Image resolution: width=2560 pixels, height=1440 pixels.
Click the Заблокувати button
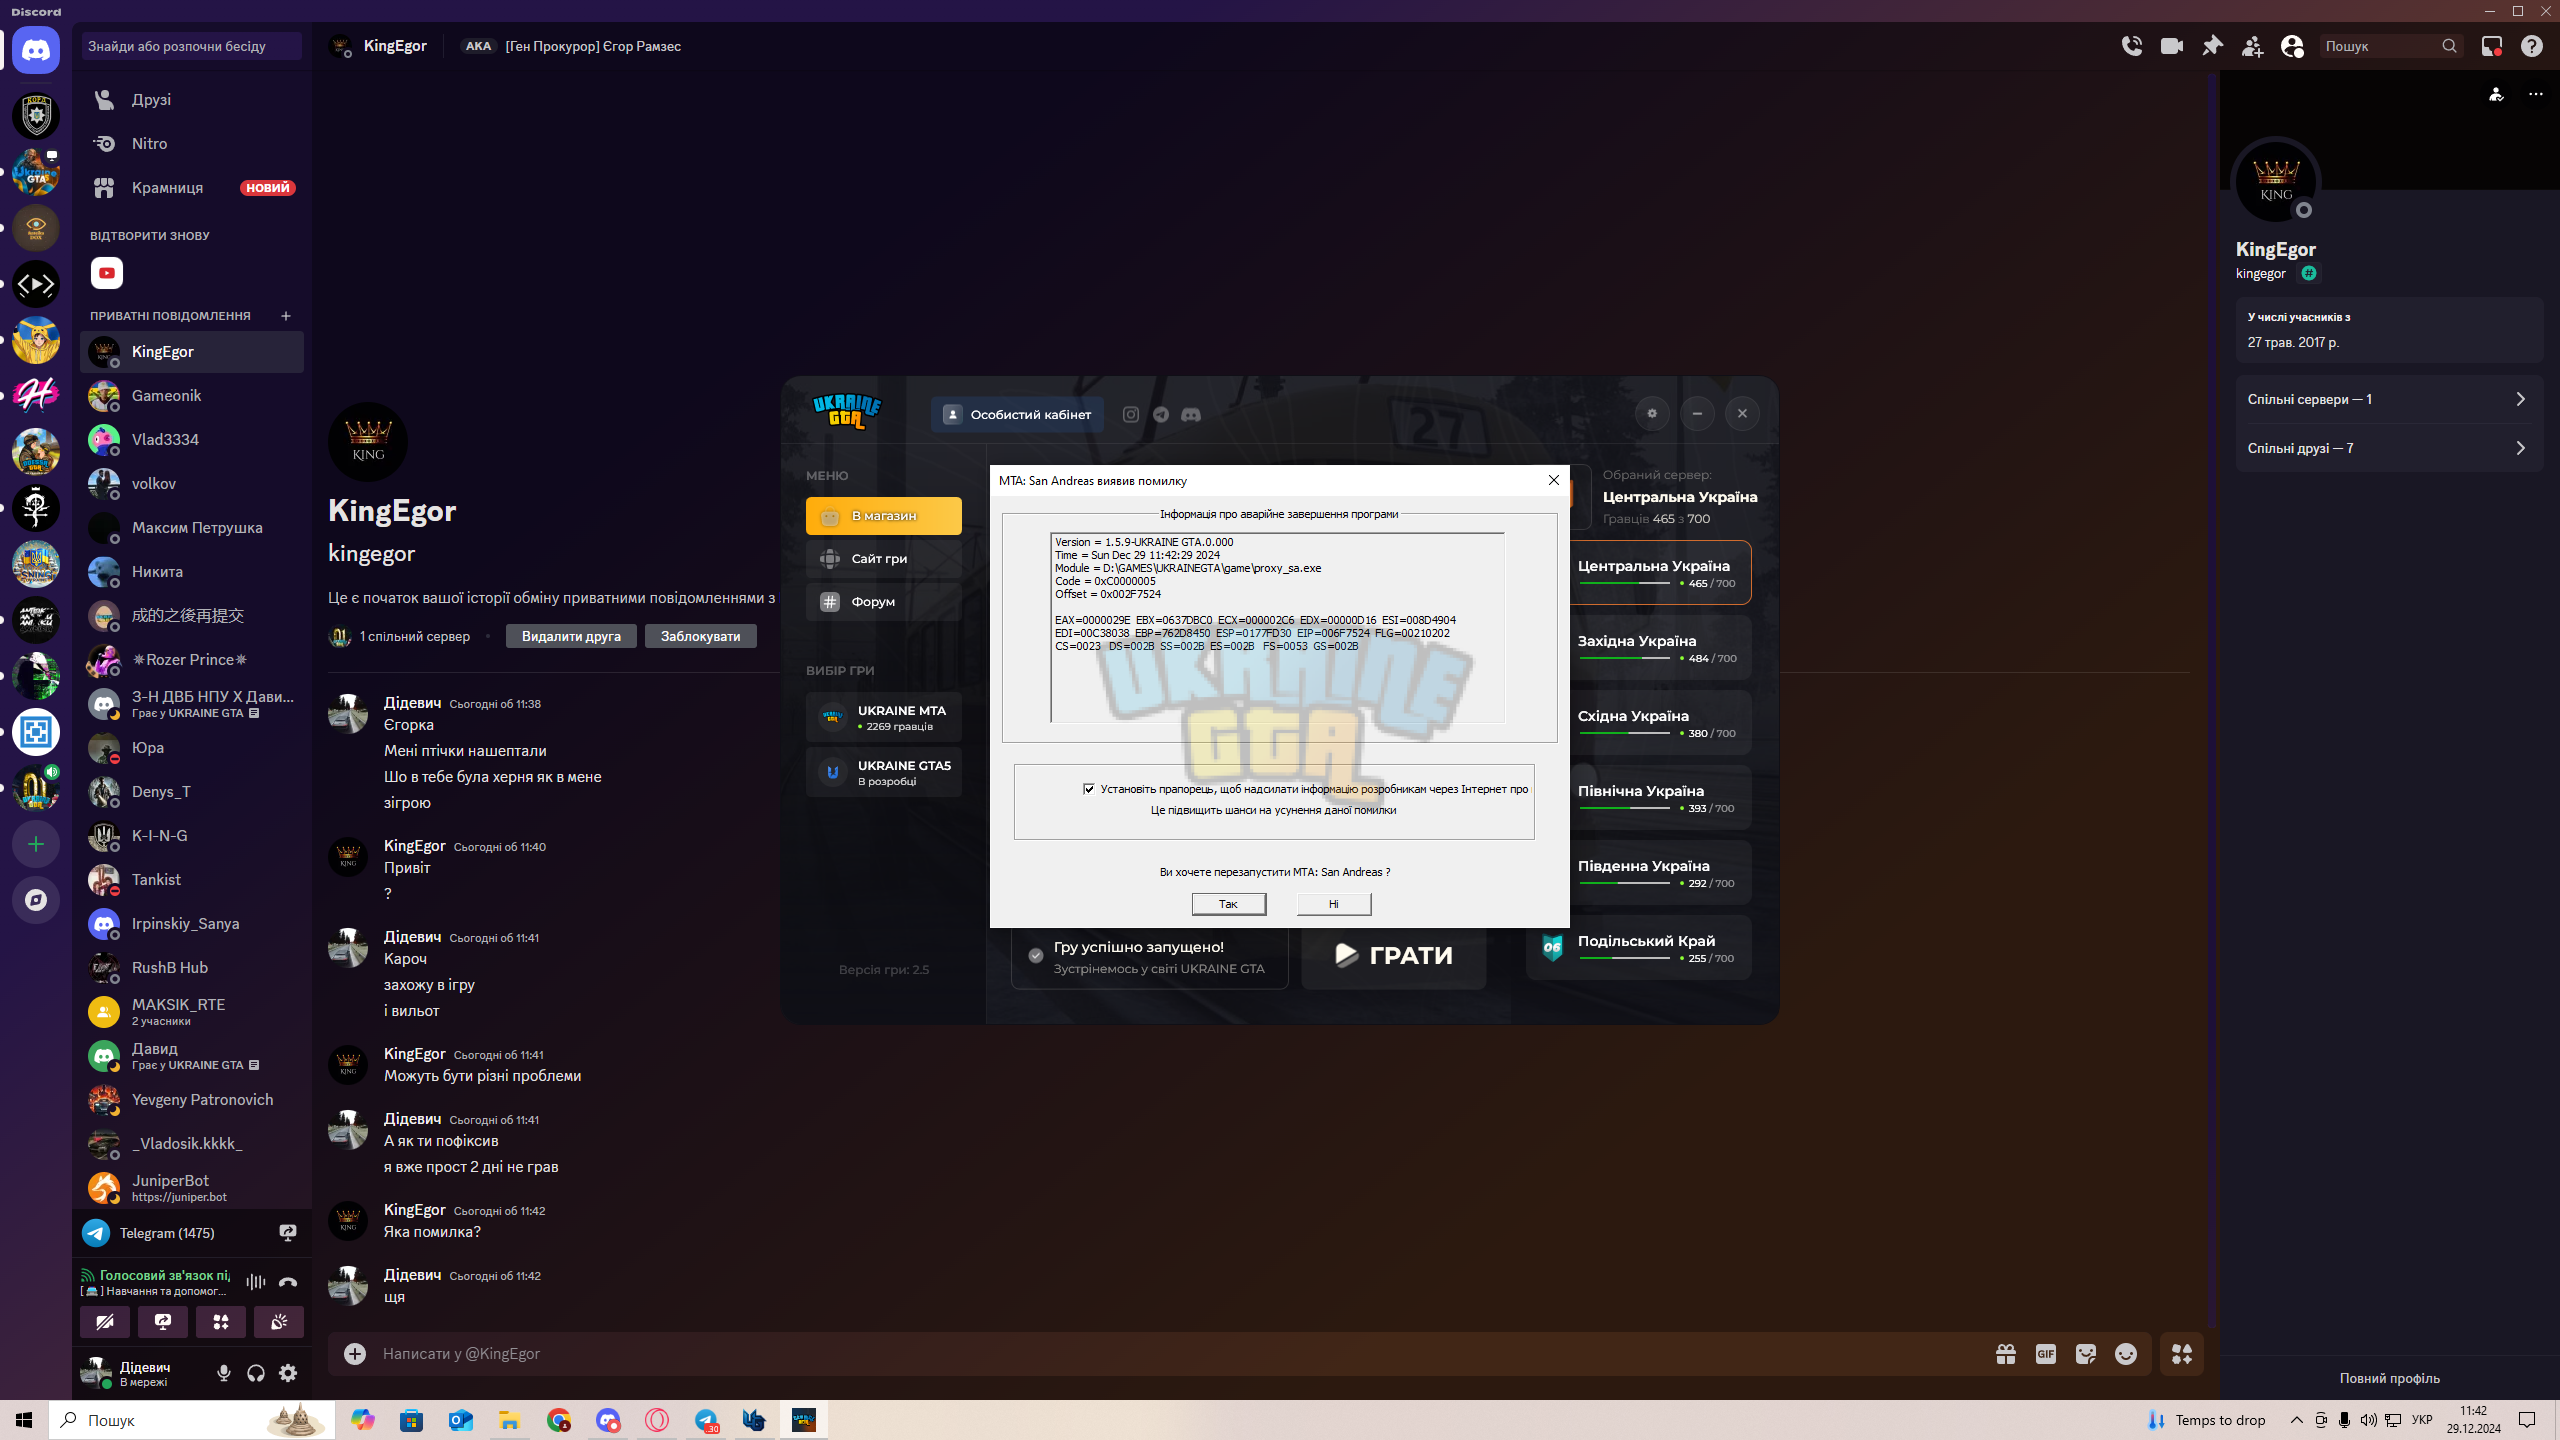[x=700, y=636]
